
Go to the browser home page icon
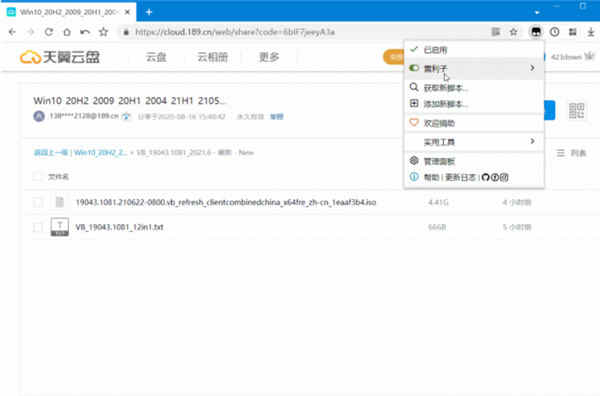tap(67, 32)
